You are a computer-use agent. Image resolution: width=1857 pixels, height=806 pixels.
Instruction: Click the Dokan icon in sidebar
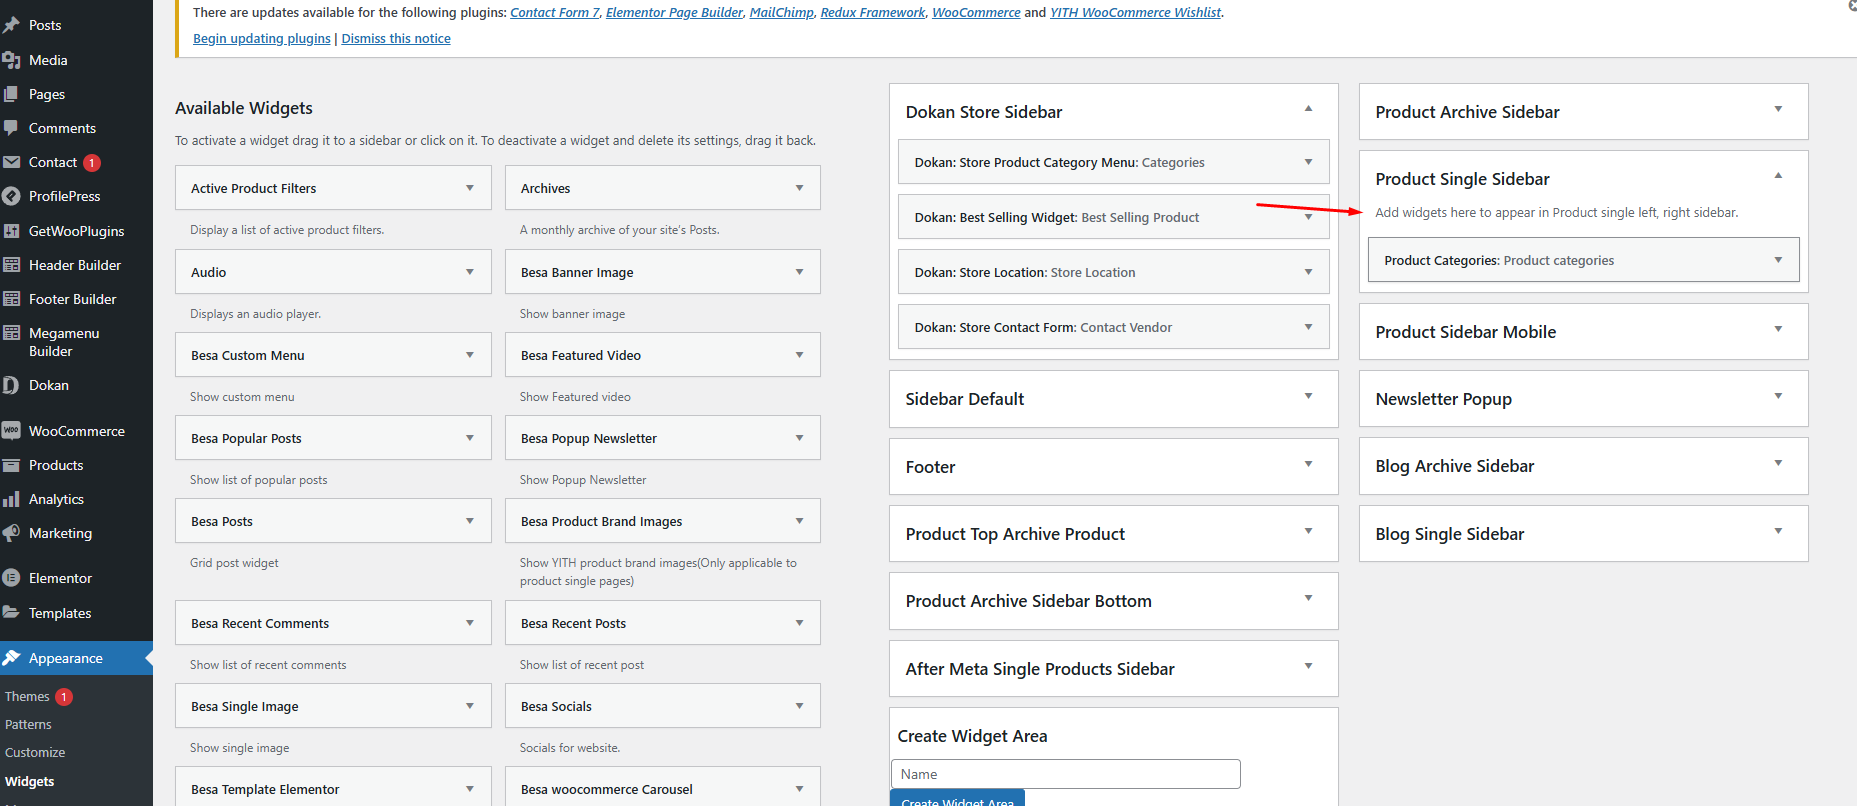11,385
